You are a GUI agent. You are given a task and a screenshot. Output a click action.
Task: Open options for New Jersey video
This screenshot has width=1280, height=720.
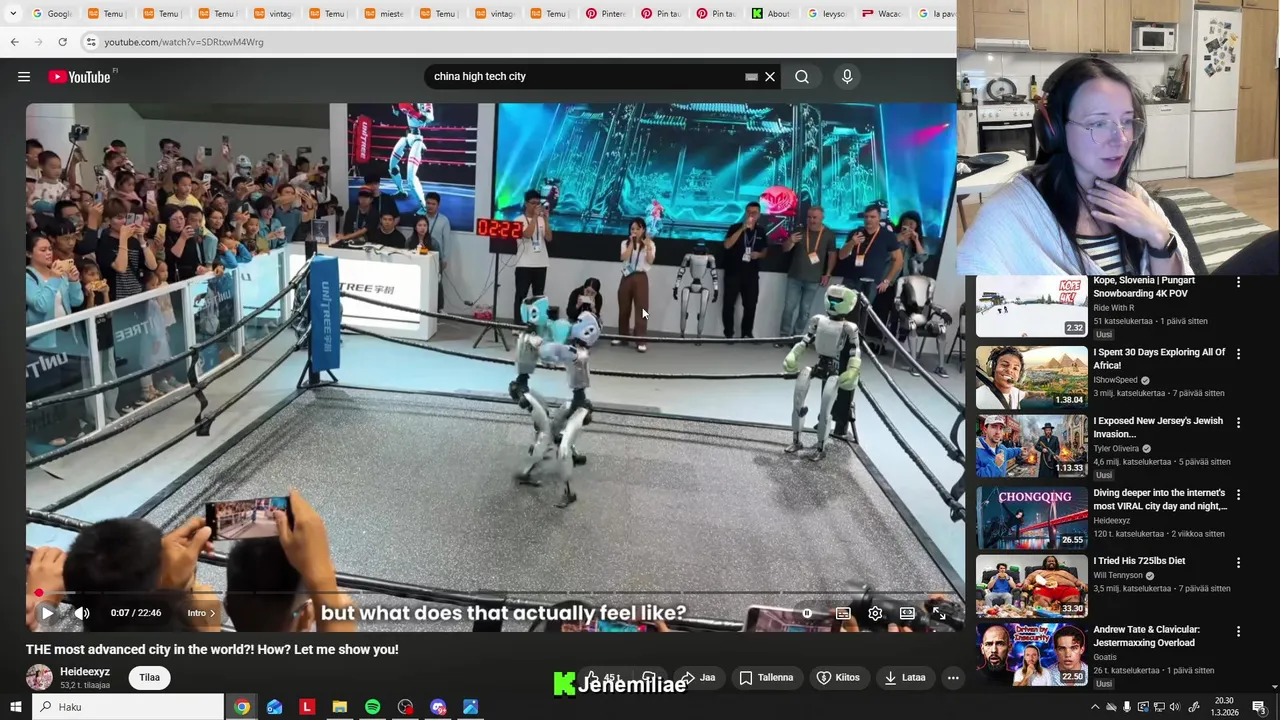[1238, 423]
